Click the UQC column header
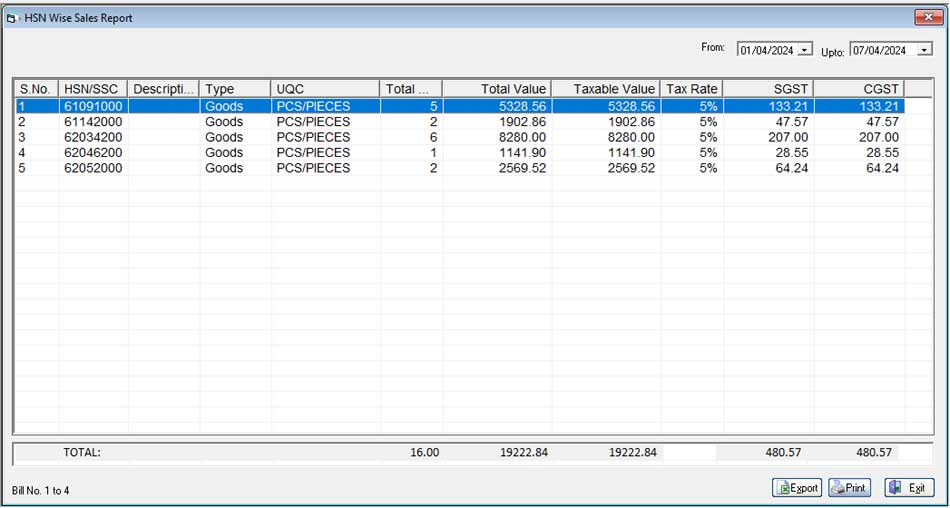This screenshot has width=950, height=508. (325, 89)
